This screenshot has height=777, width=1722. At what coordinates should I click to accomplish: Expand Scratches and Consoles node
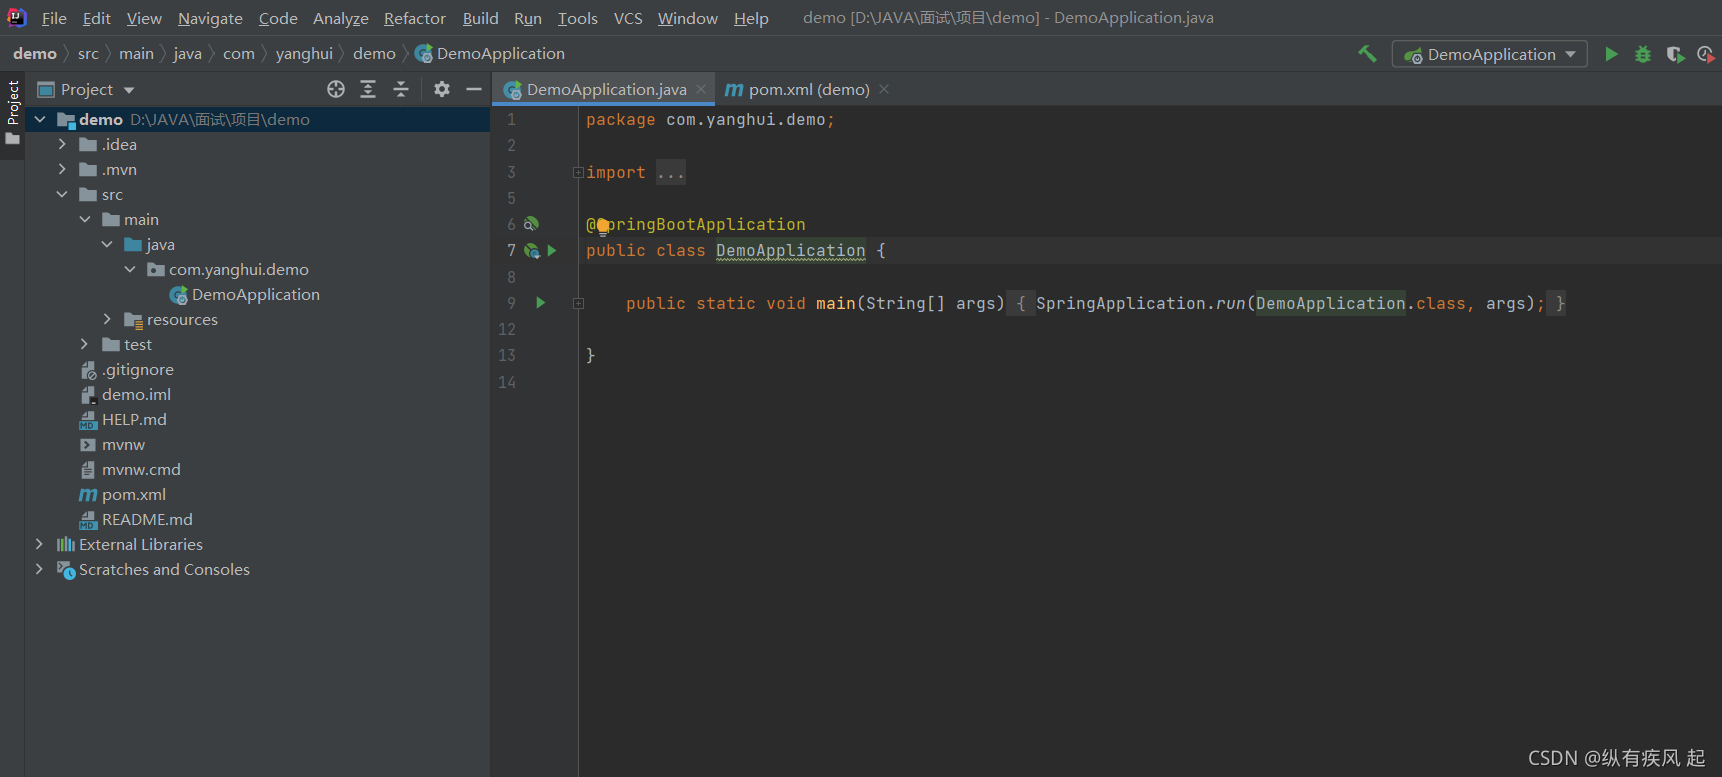[x=40, y=569]
